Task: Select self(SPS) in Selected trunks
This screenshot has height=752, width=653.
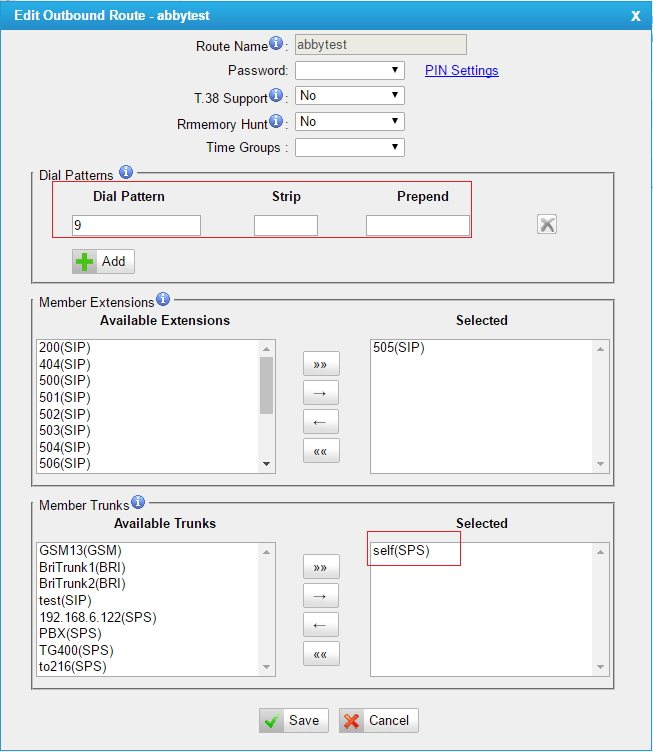Action: click(x=401, y=551)
